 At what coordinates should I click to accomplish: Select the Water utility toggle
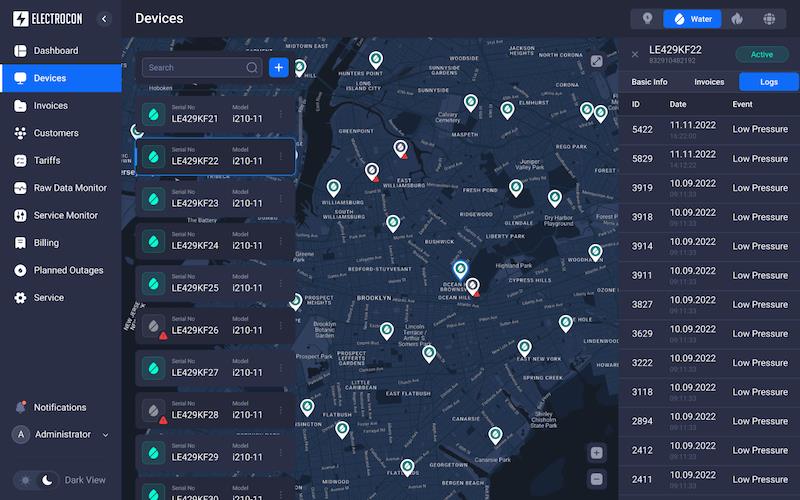692,18
